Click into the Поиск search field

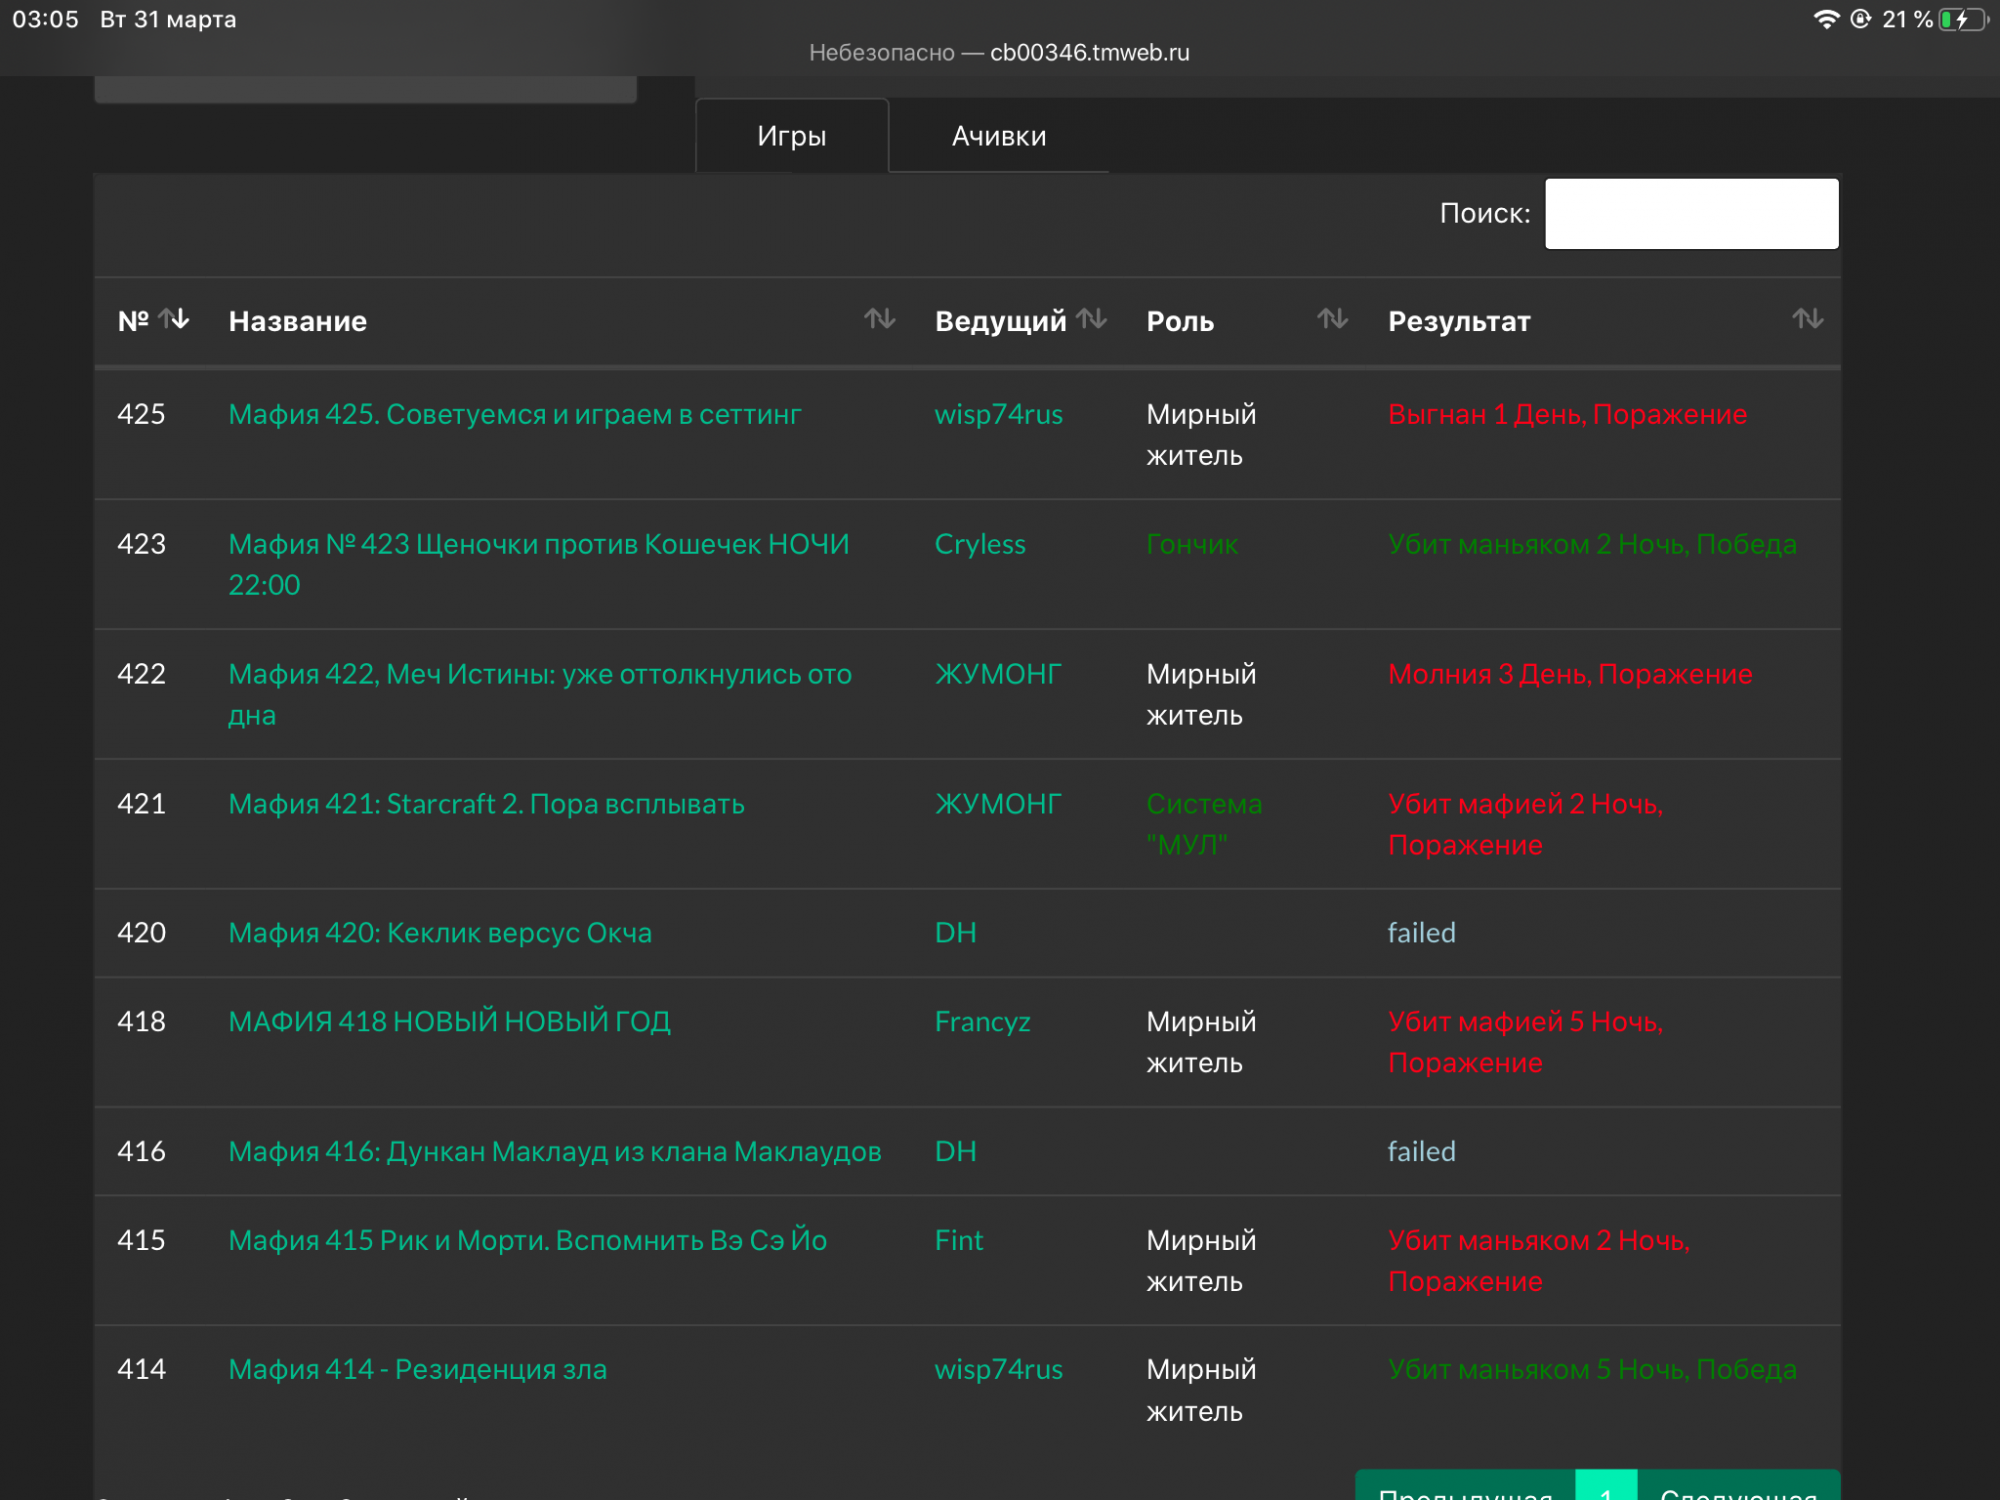point(1691,213)
